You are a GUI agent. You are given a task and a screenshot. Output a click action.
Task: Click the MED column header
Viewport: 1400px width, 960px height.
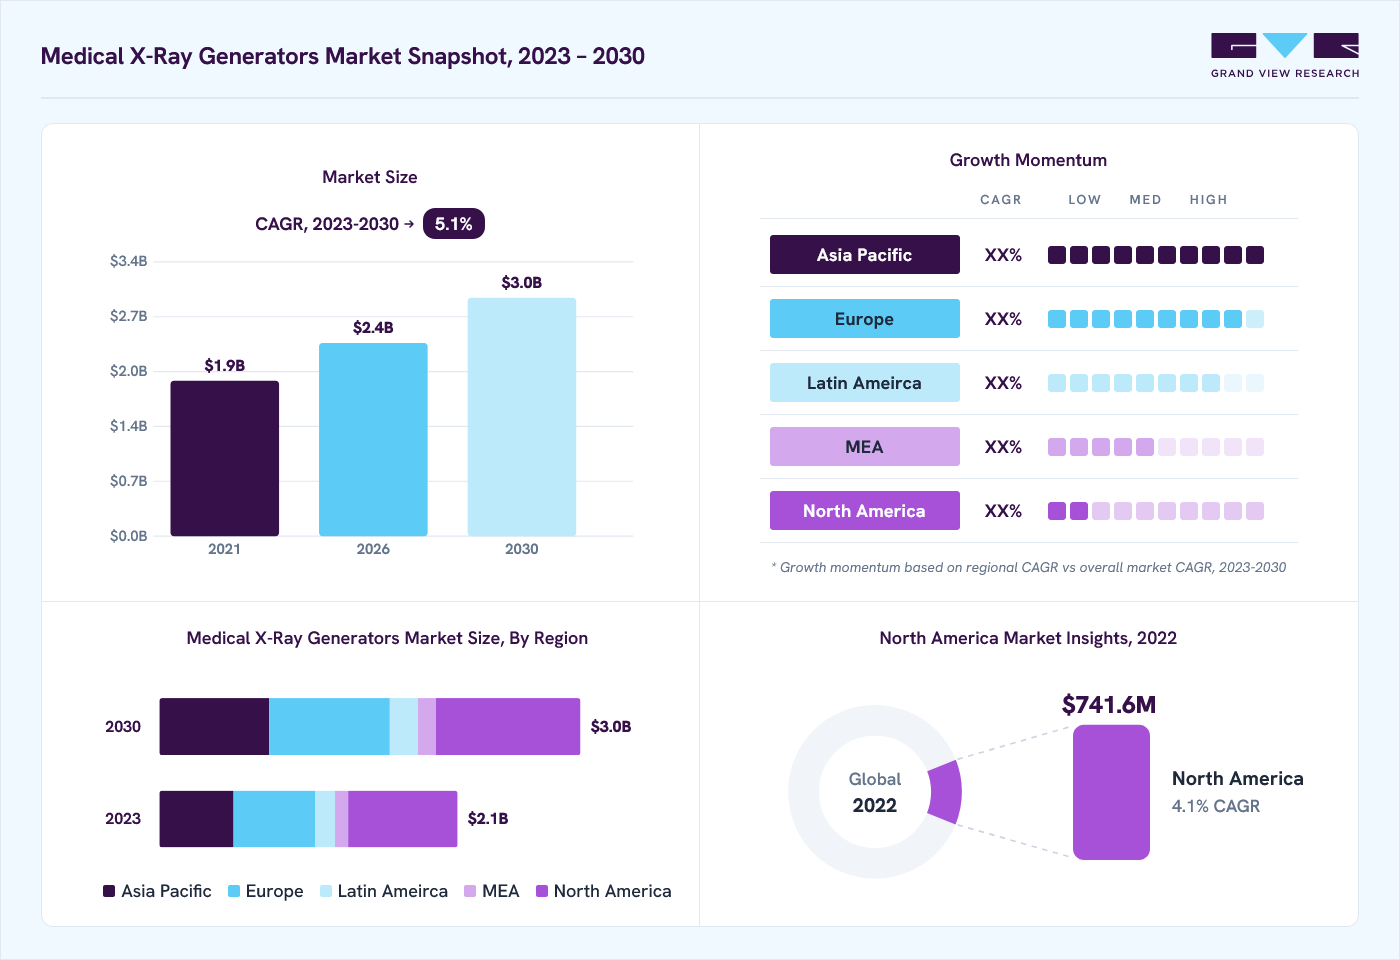[1146, 200]
